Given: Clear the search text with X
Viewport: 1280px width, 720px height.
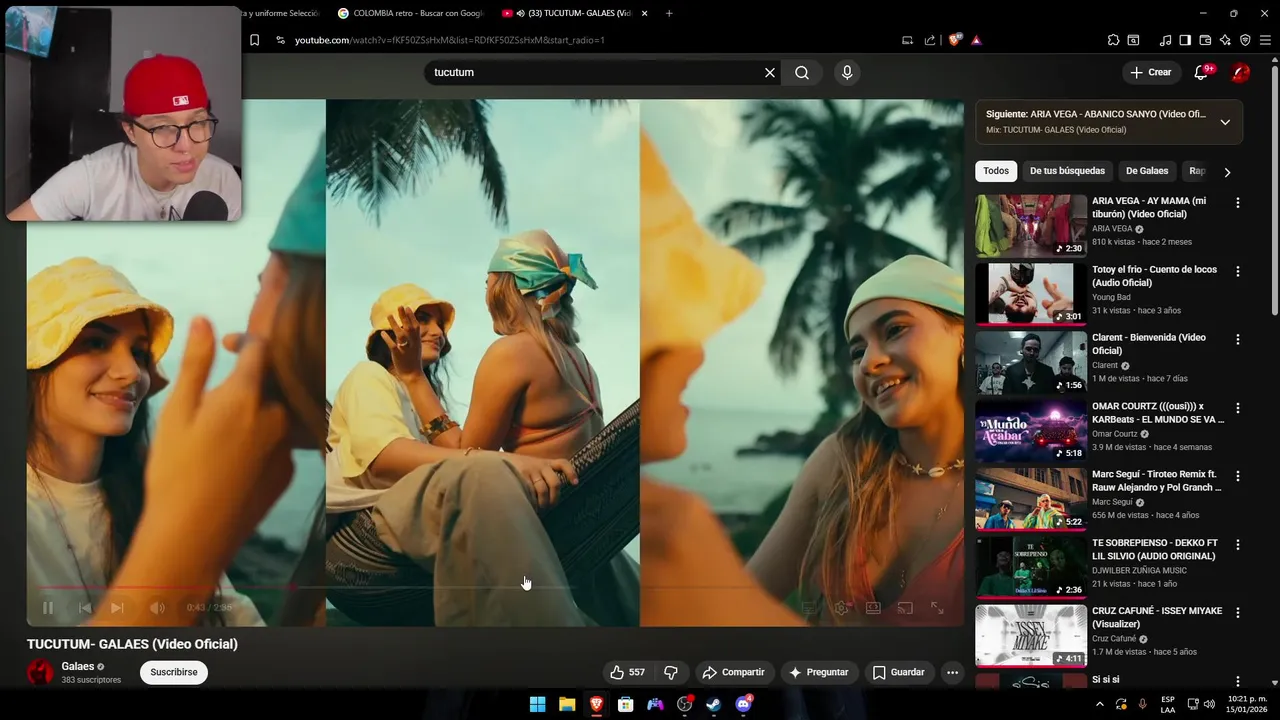Looking at the screenshot, I should [x=770, y=72].
